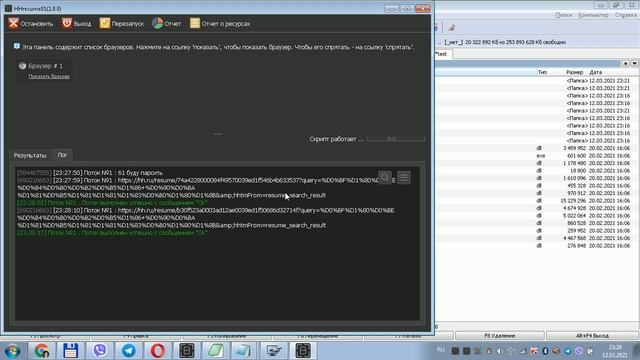
Task: Open the dark B icon beside Opera
Action: [x=187, y=351]
